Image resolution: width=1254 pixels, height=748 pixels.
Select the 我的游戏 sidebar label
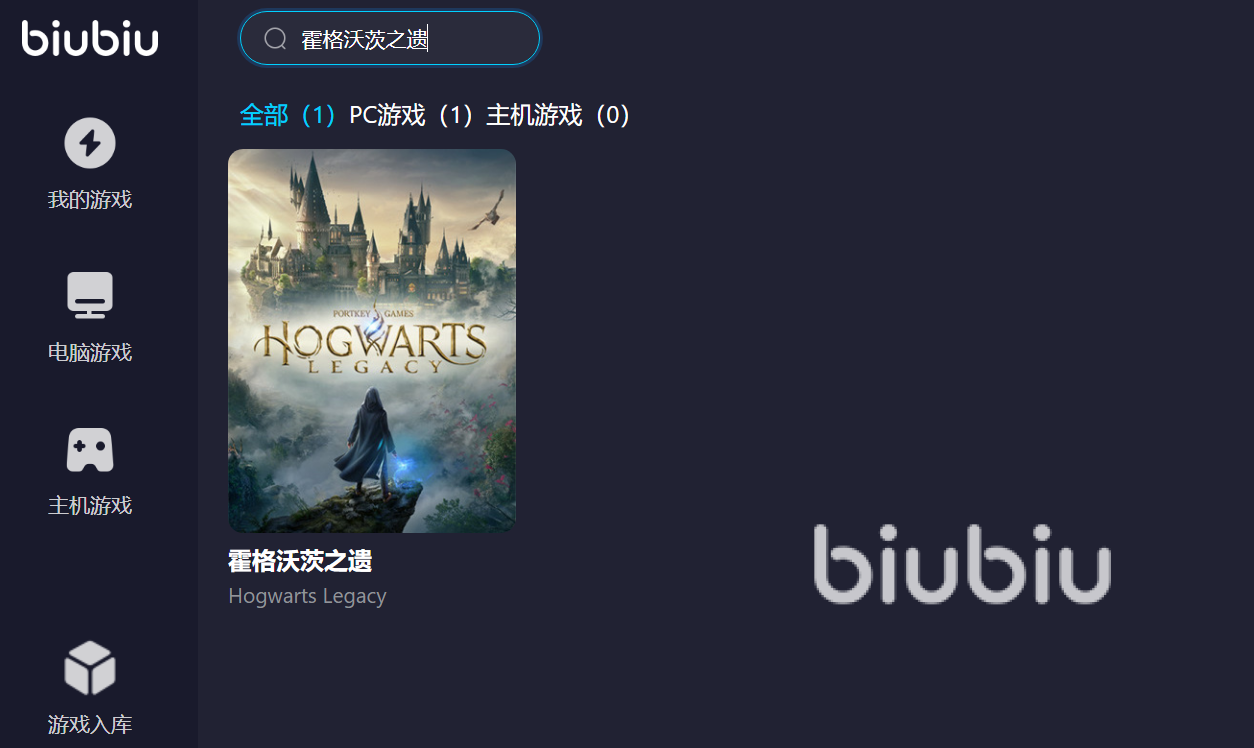tap(90, 200)
